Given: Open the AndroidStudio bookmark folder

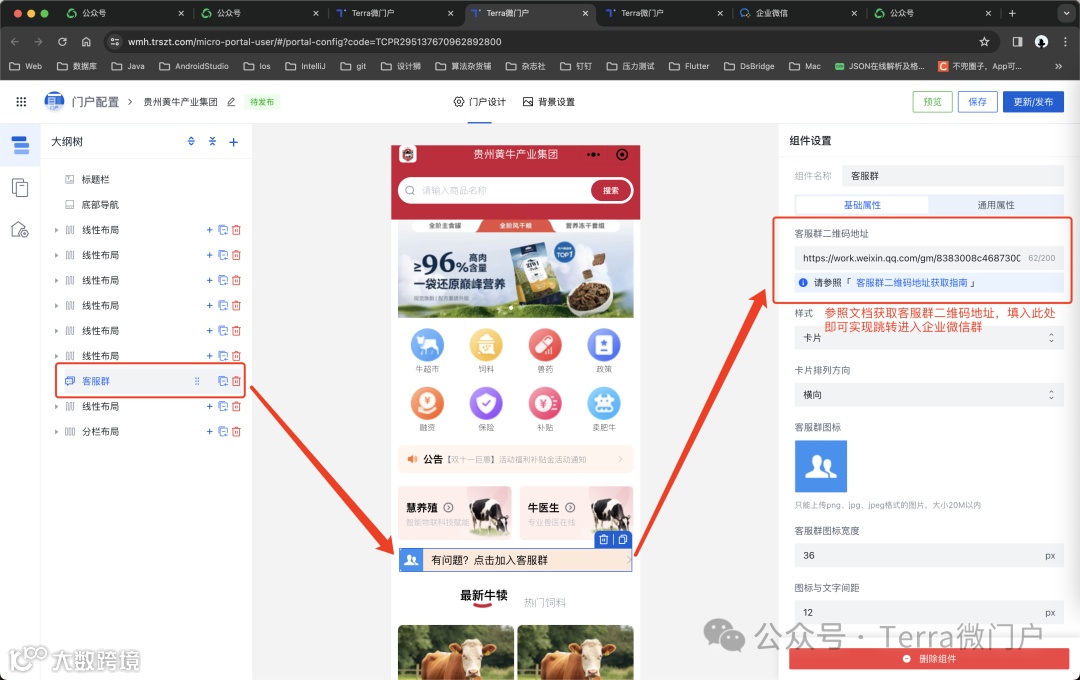Looking at the screenshot, I should [x=194, y=66].
